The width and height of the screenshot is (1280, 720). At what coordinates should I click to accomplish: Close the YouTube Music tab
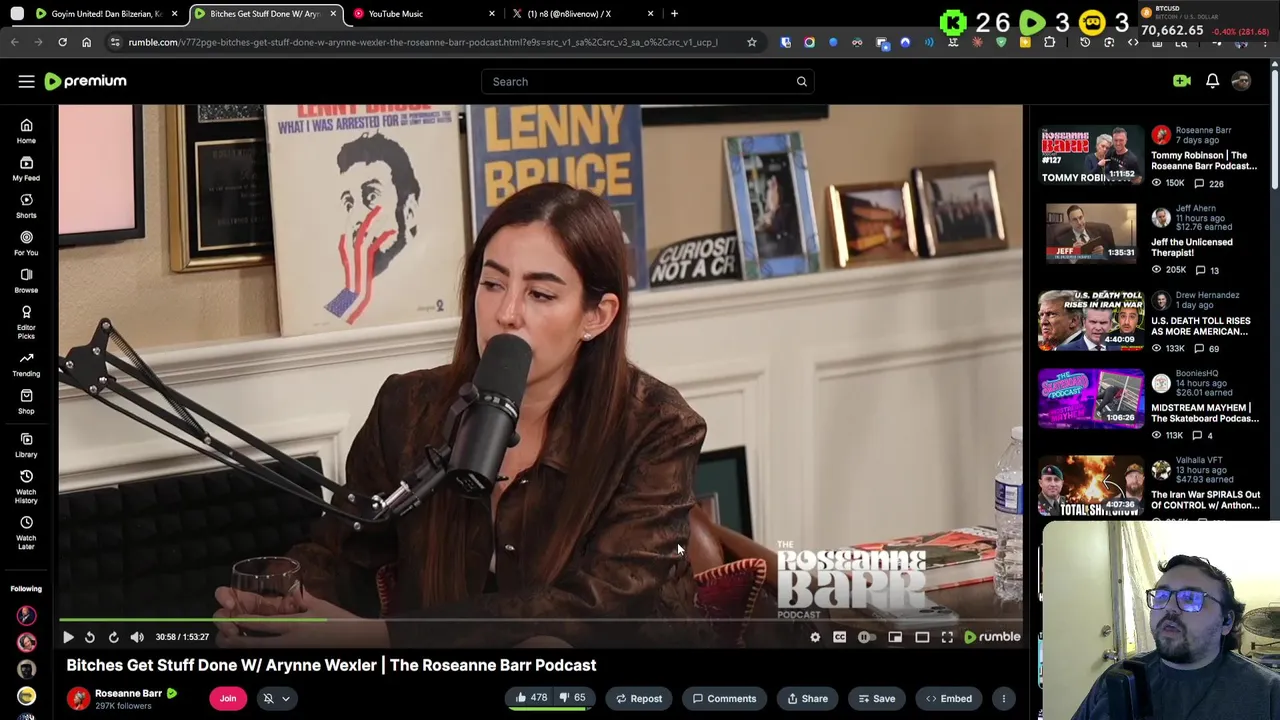point(491,14)
